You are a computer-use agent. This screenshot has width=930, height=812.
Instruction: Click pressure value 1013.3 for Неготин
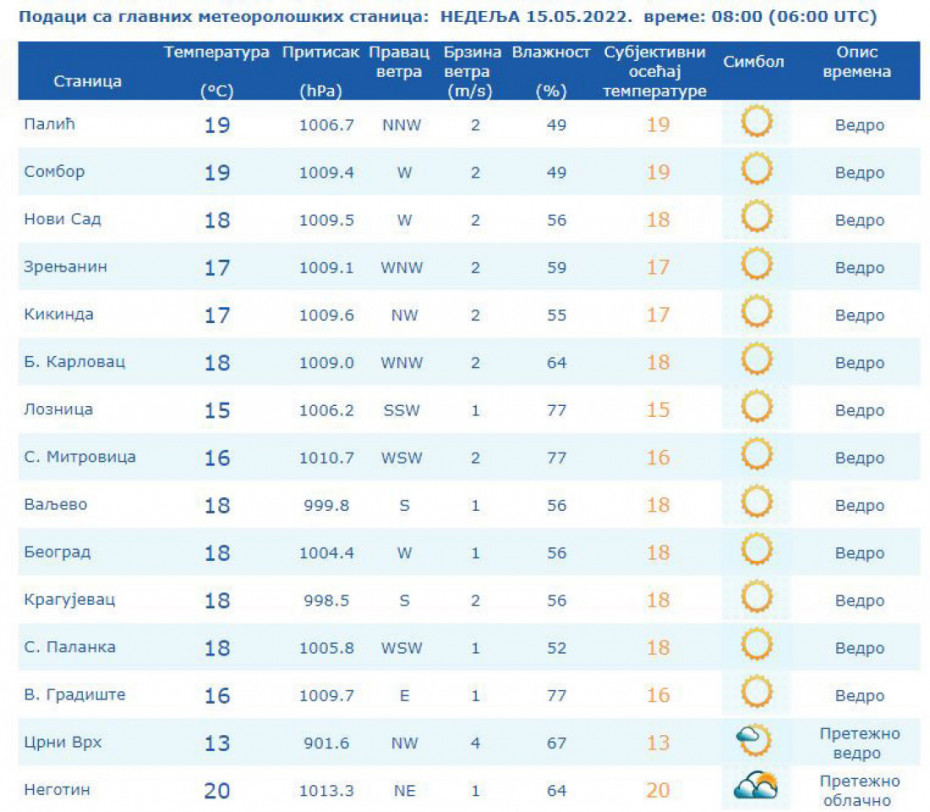coord(327,791)
